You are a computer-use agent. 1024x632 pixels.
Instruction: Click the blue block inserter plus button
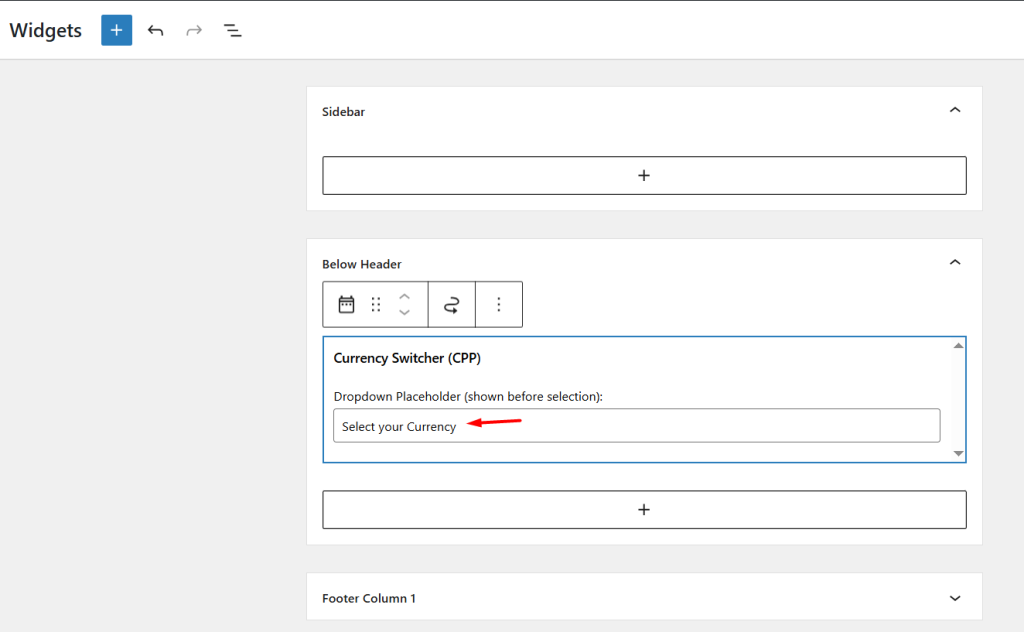point(116,30)
